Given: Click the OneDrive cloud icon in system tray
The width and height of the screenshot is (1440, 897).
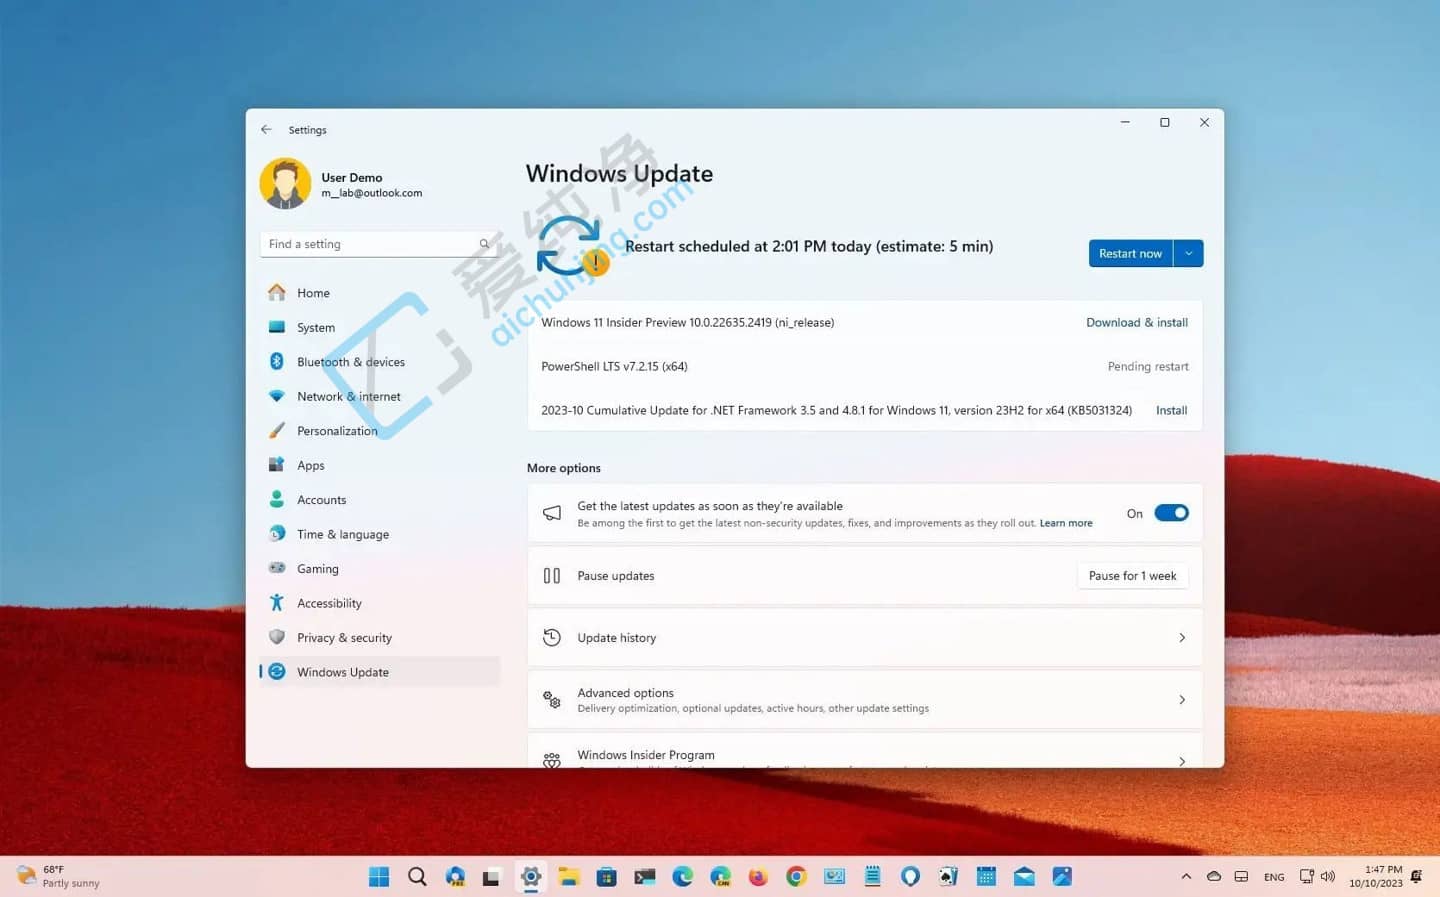Looking at the screenshot, I should tap(1214, 876).
